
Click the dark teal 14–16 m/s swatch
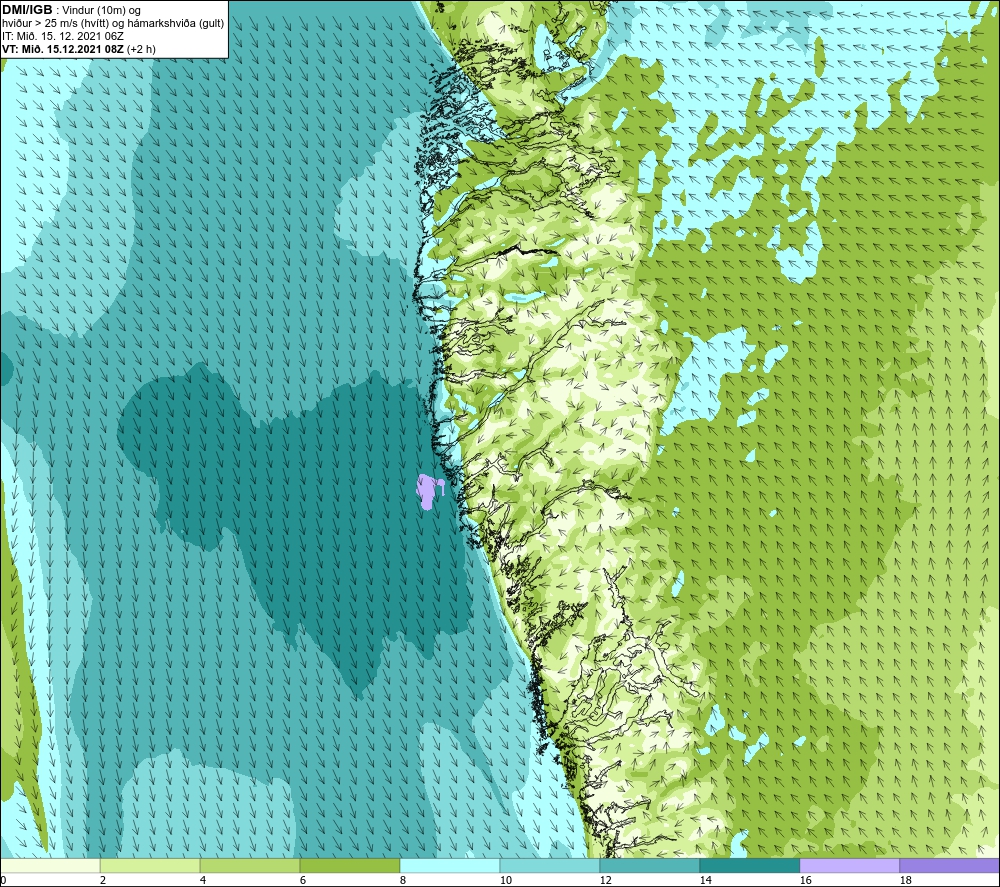[749, 865]
